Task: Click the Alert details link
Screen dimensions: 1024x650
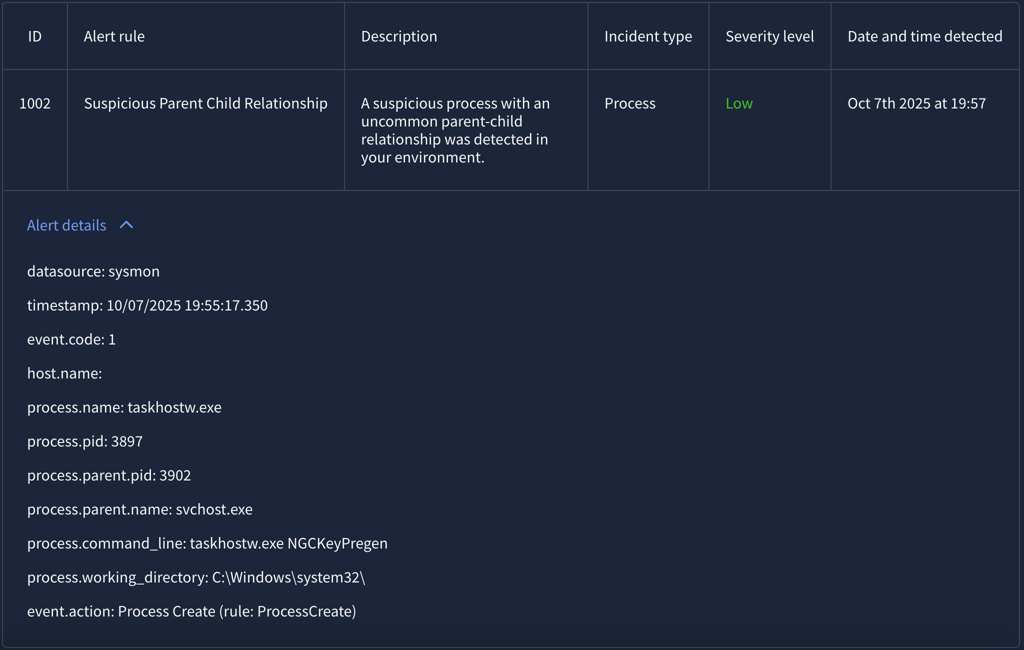Action: click(x=66, y=225)
